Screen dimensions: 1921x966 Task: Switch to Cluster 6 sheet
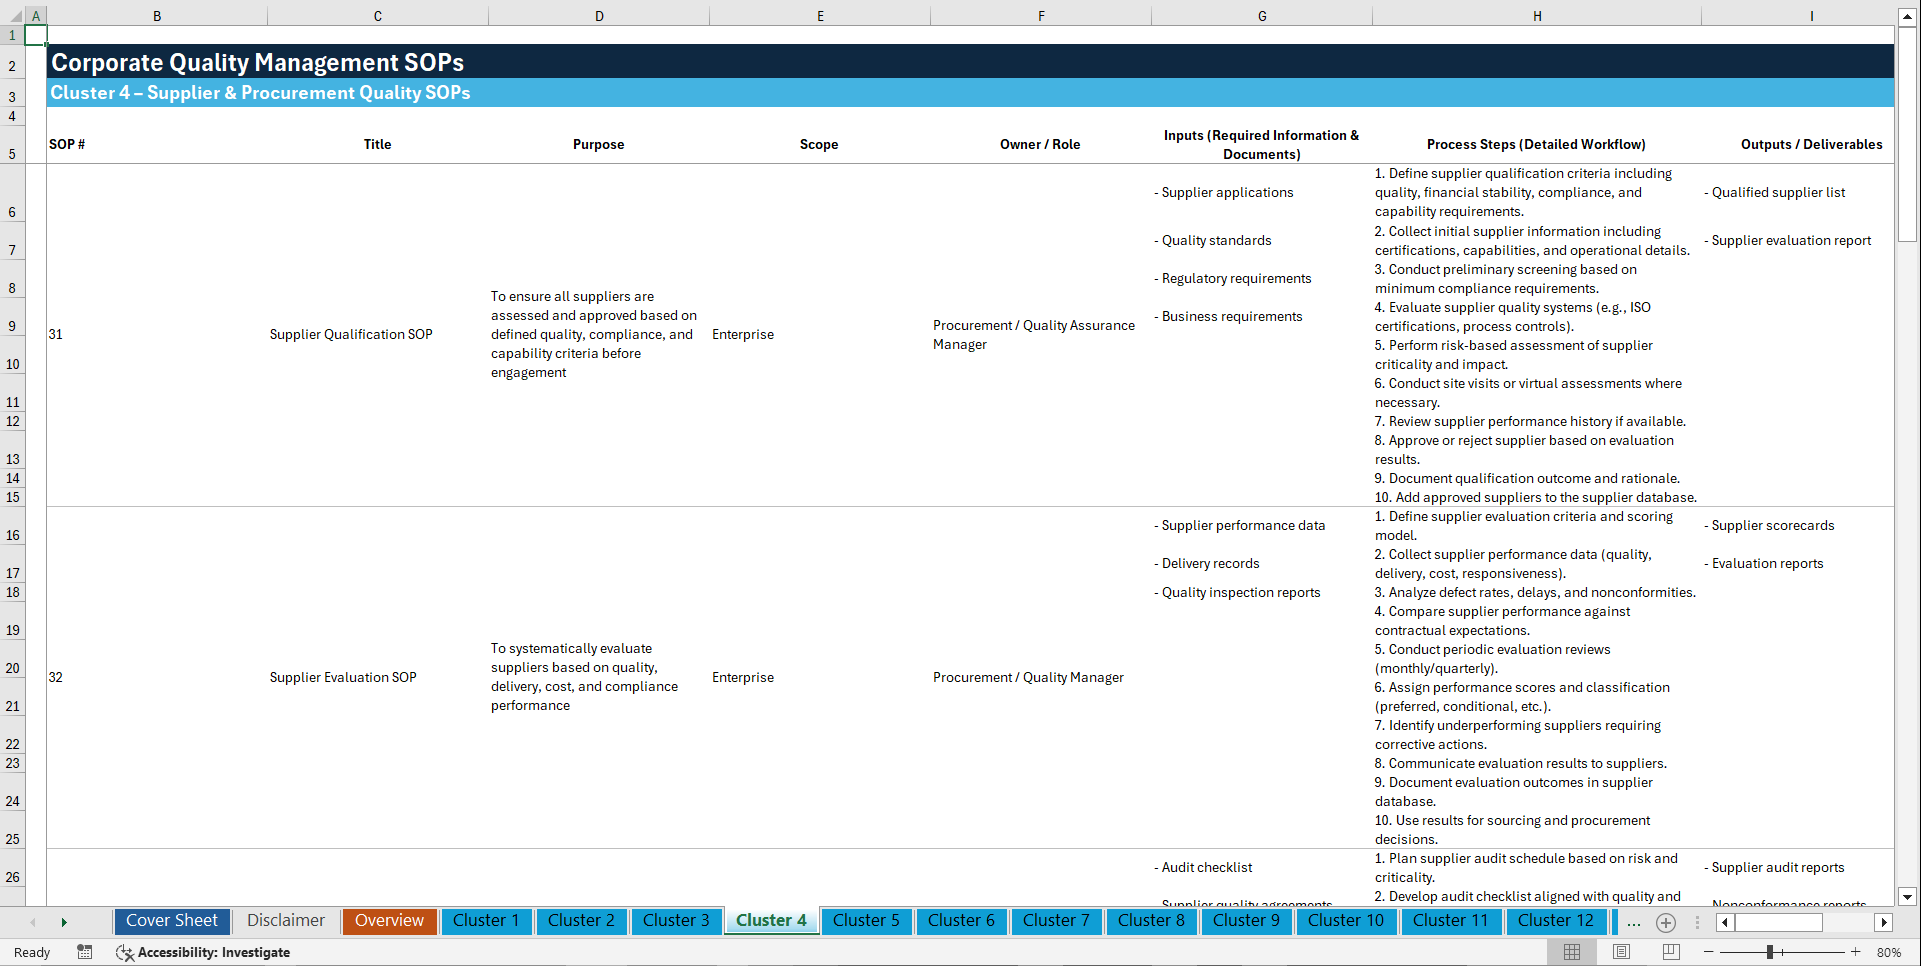[961, 921]
